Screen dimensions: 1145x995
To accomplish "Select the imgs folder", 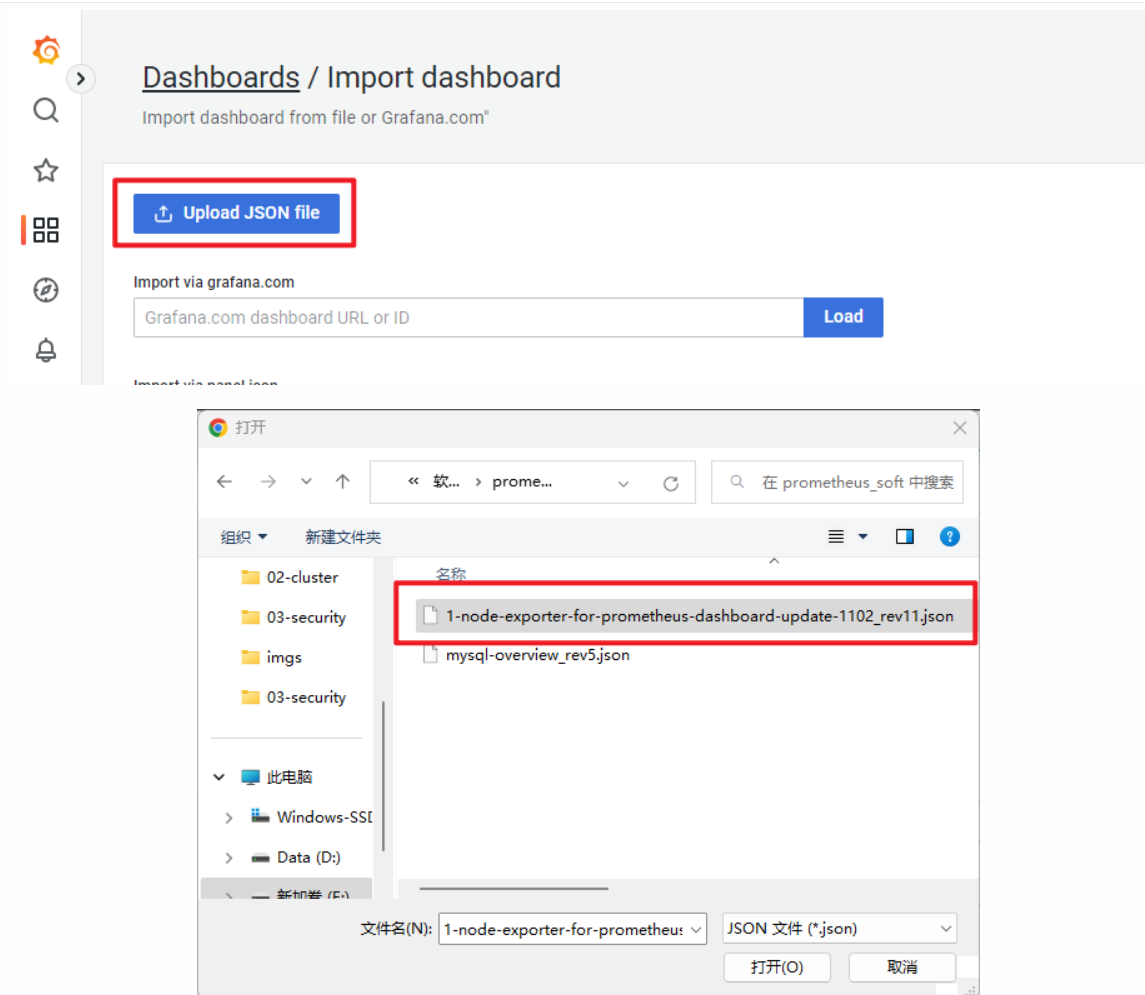I will pyautogui.click(x=272, y=658).
